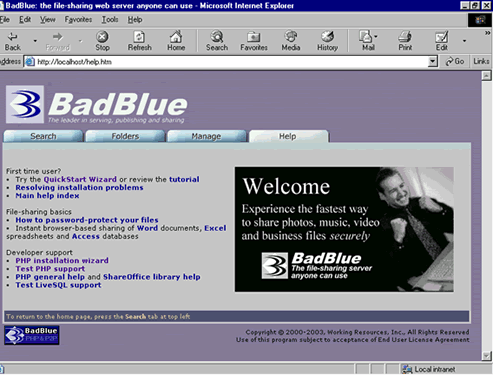Click the Edit toolbar icon
The image size is (500, 375).
[442, 41]
